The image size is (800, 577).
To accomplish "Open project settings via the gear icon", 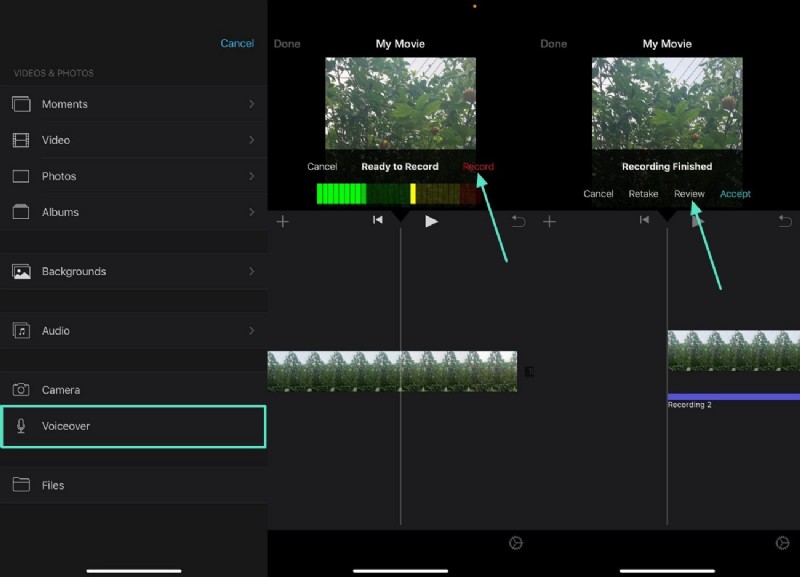I will pos(516,543).
